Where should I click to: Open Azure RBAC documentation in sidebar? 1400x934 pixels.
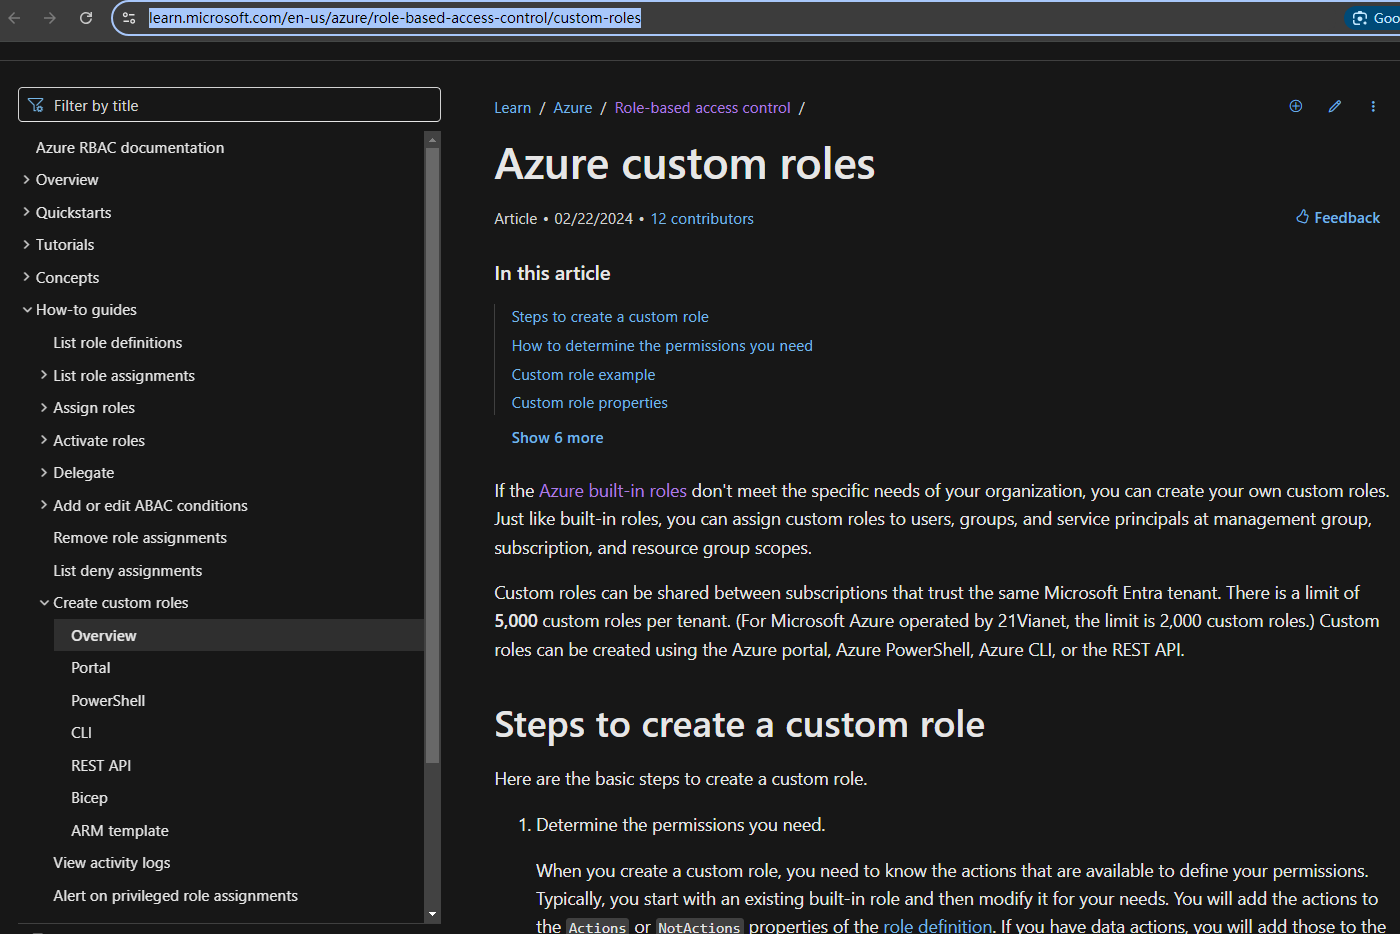click(x=130, y=147)
